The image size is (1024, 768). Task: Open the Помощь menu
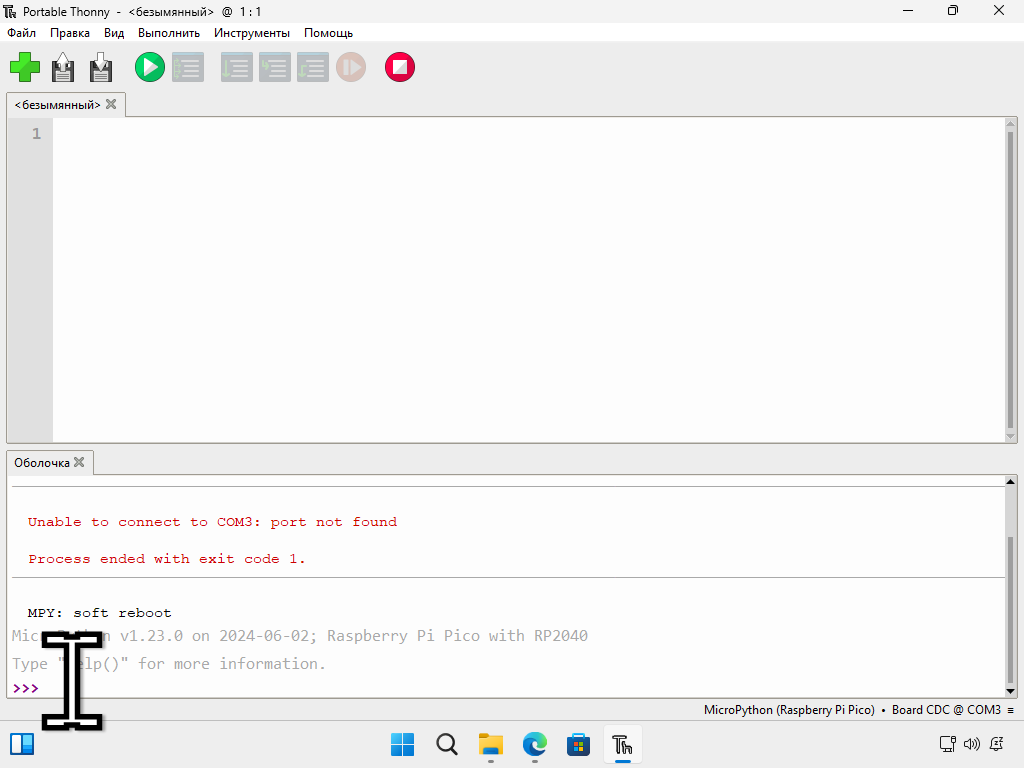pyautogui.click(x=328, y=33)
